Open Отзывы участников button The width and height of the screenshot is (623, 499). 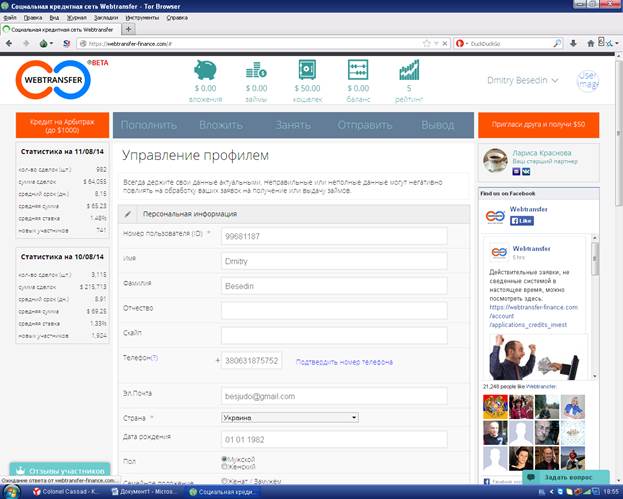pos(60,470)
